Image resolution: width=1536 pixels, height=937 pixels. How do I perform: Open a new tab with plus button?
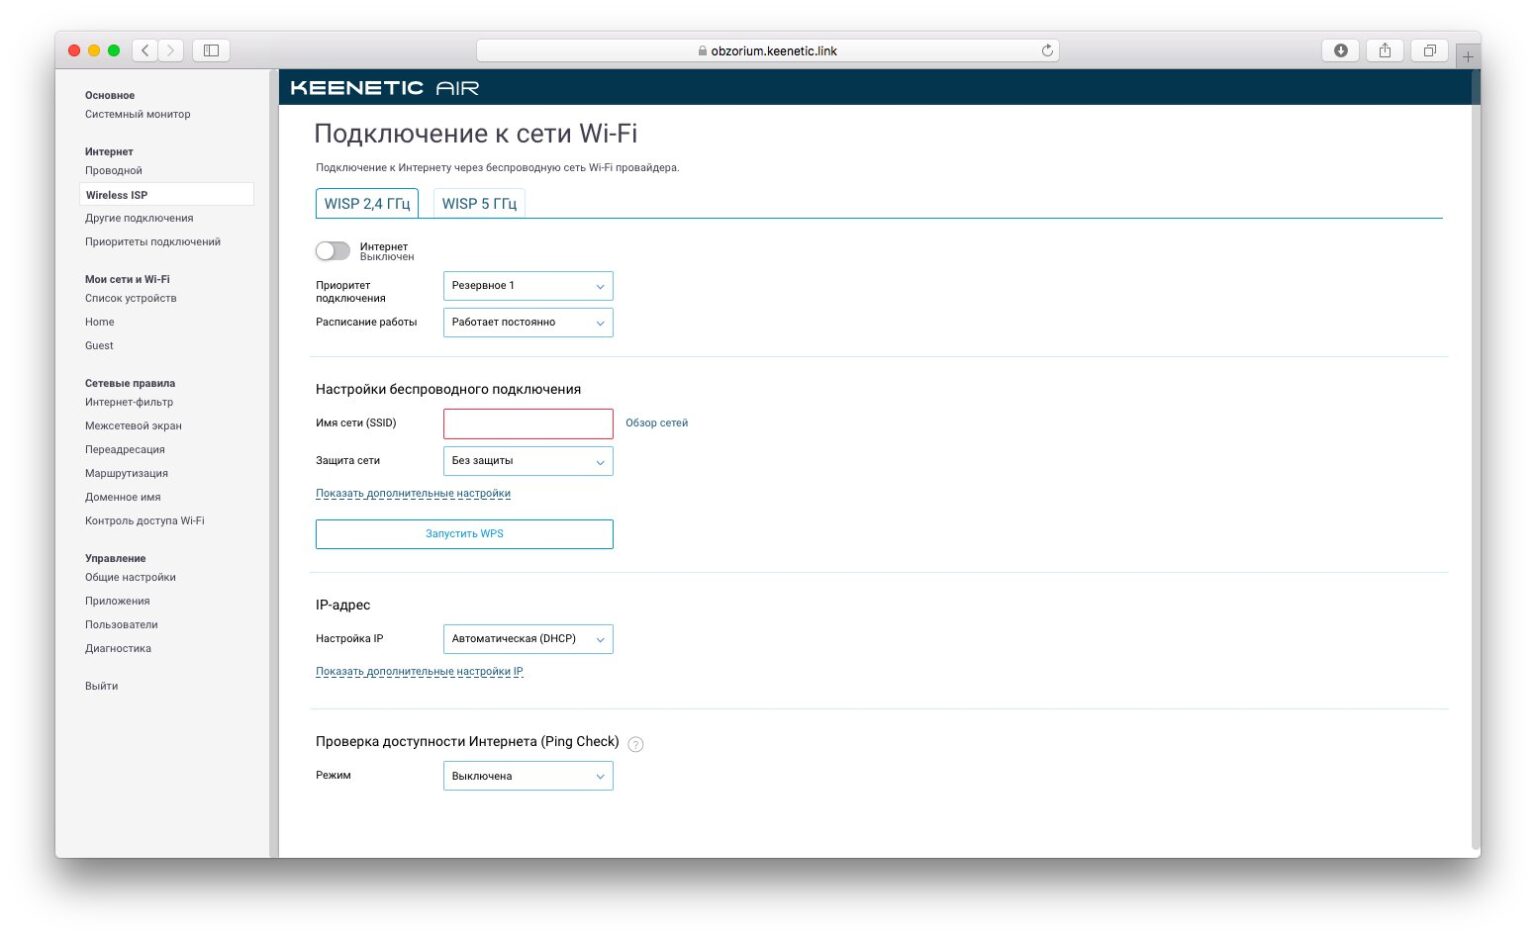pyautogui.click(x=1468, y=57)
